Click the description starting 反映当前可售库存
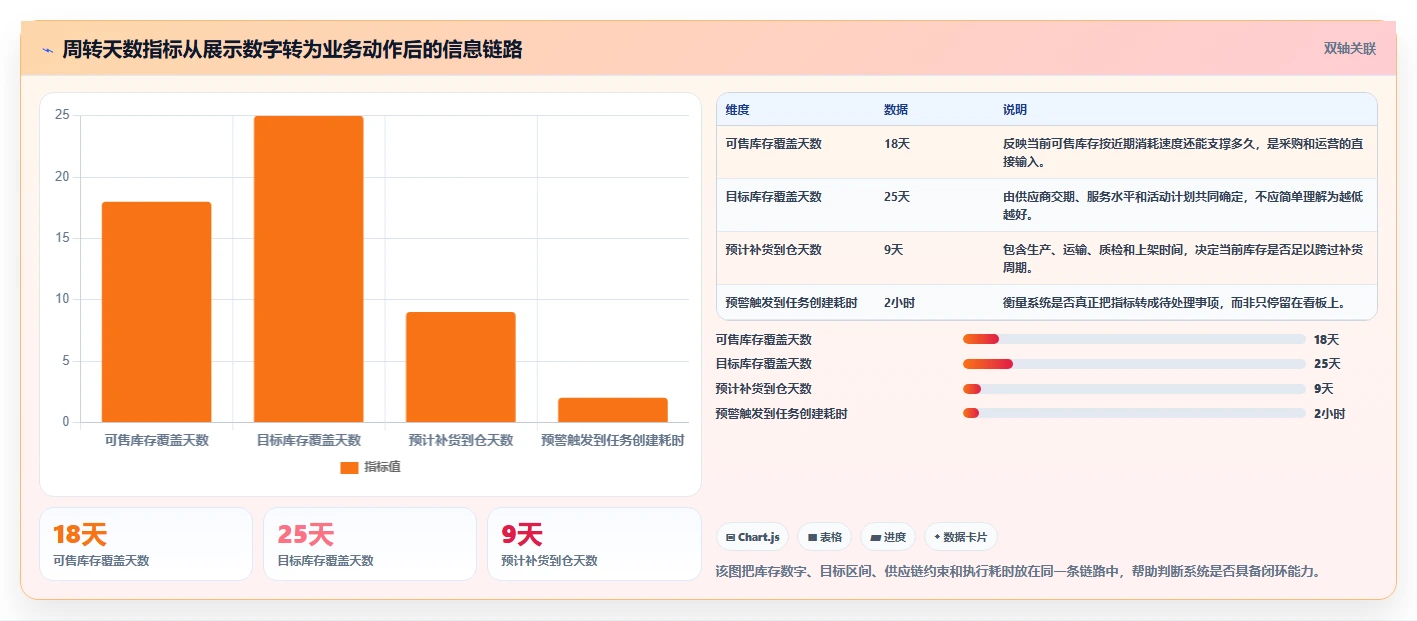Screen dimensions: 1417x621 [x=1184, y=152]
